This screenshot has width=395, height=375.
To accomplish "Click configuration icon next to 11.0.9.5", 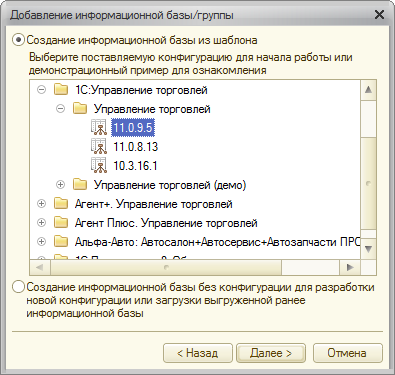I will (x=99, y=128).
